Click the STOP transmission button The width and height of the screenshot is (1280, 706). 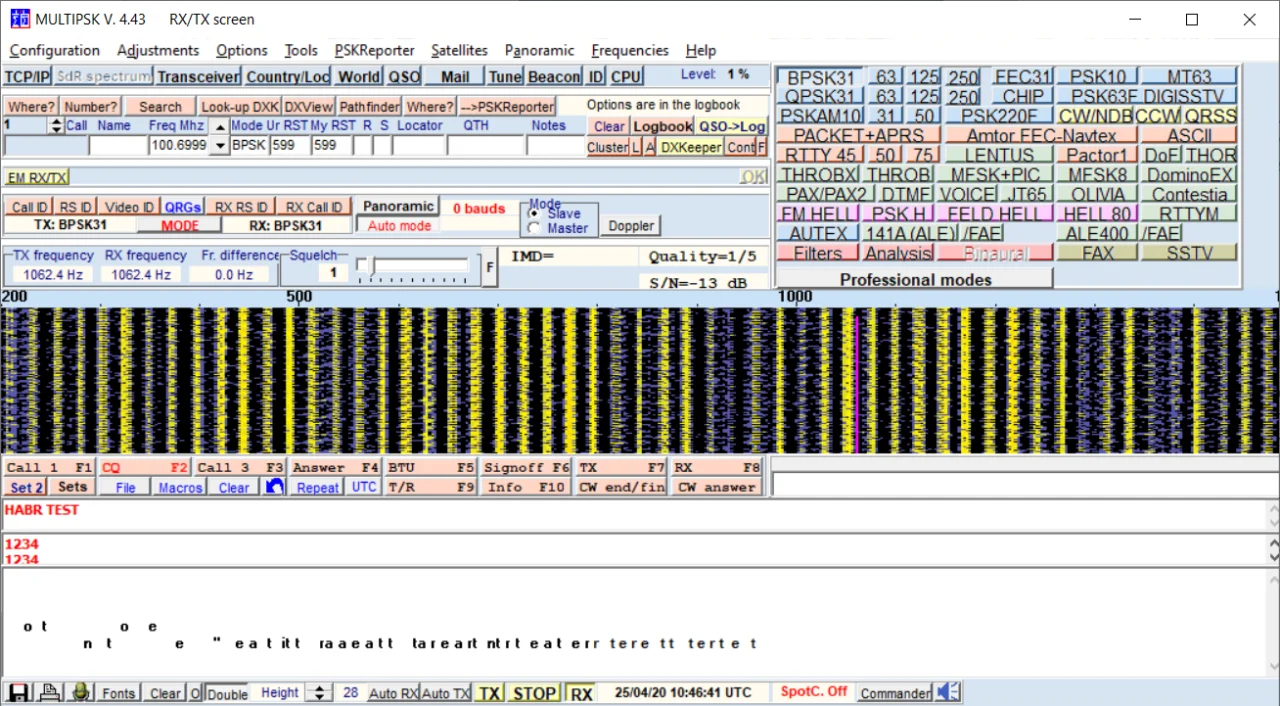534,693
